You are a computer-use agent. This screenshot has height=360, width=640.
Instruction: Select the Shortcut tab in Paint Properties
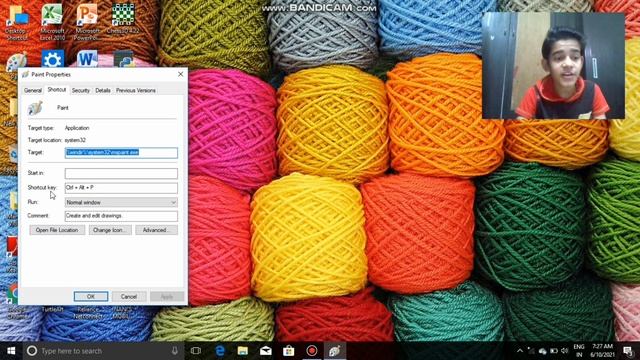pos(57,89)
